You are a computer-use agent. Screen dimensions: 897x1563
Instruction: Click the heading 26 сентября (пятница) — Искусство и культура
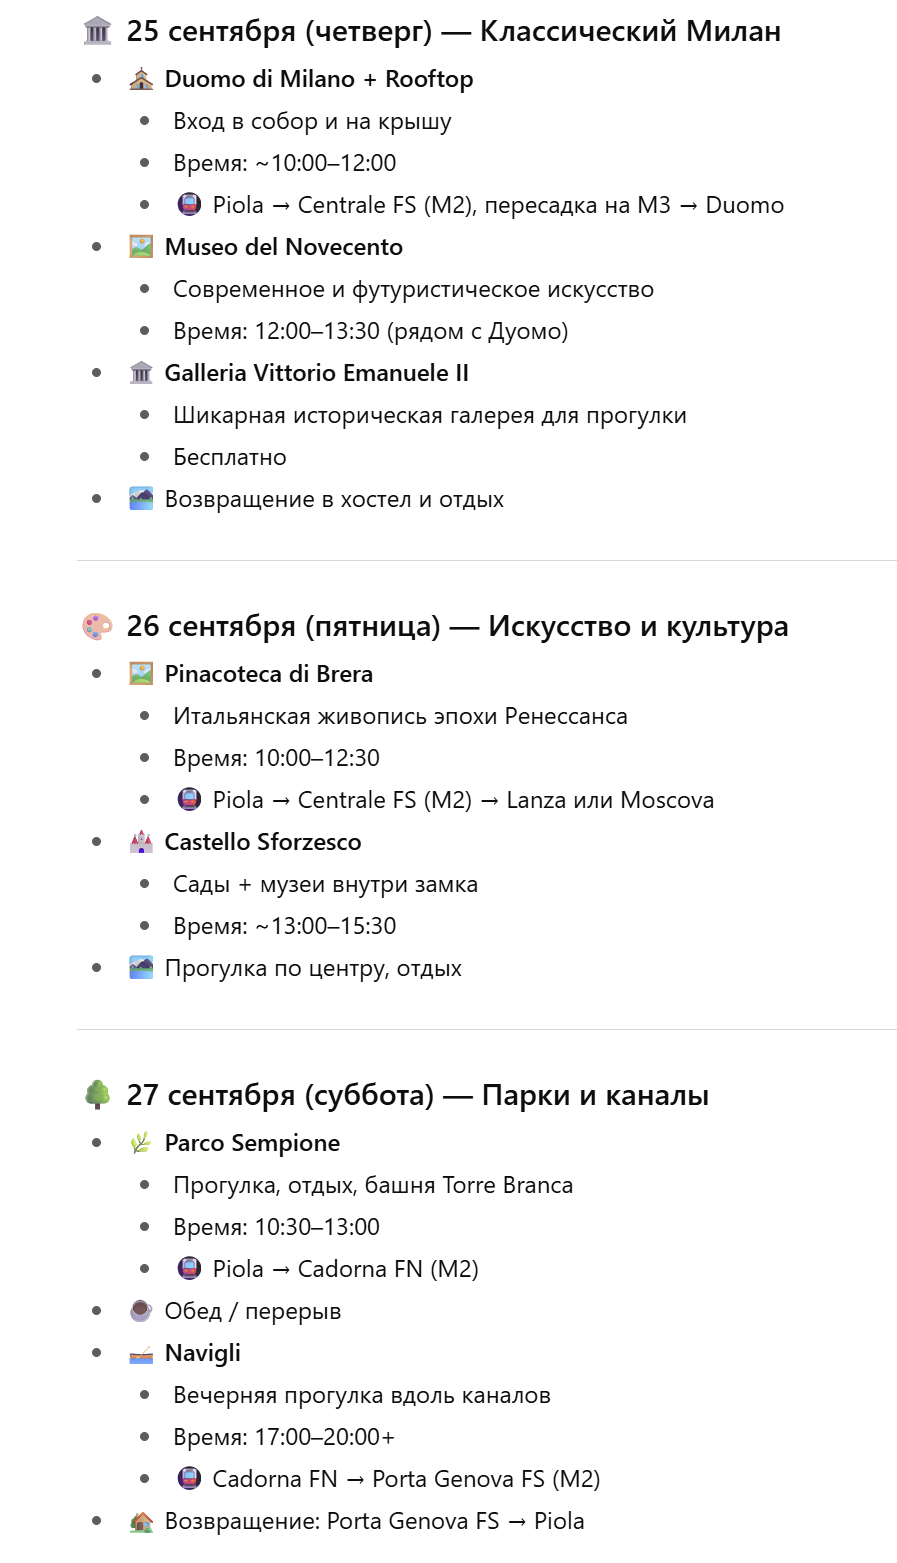(x=457, y=627)
